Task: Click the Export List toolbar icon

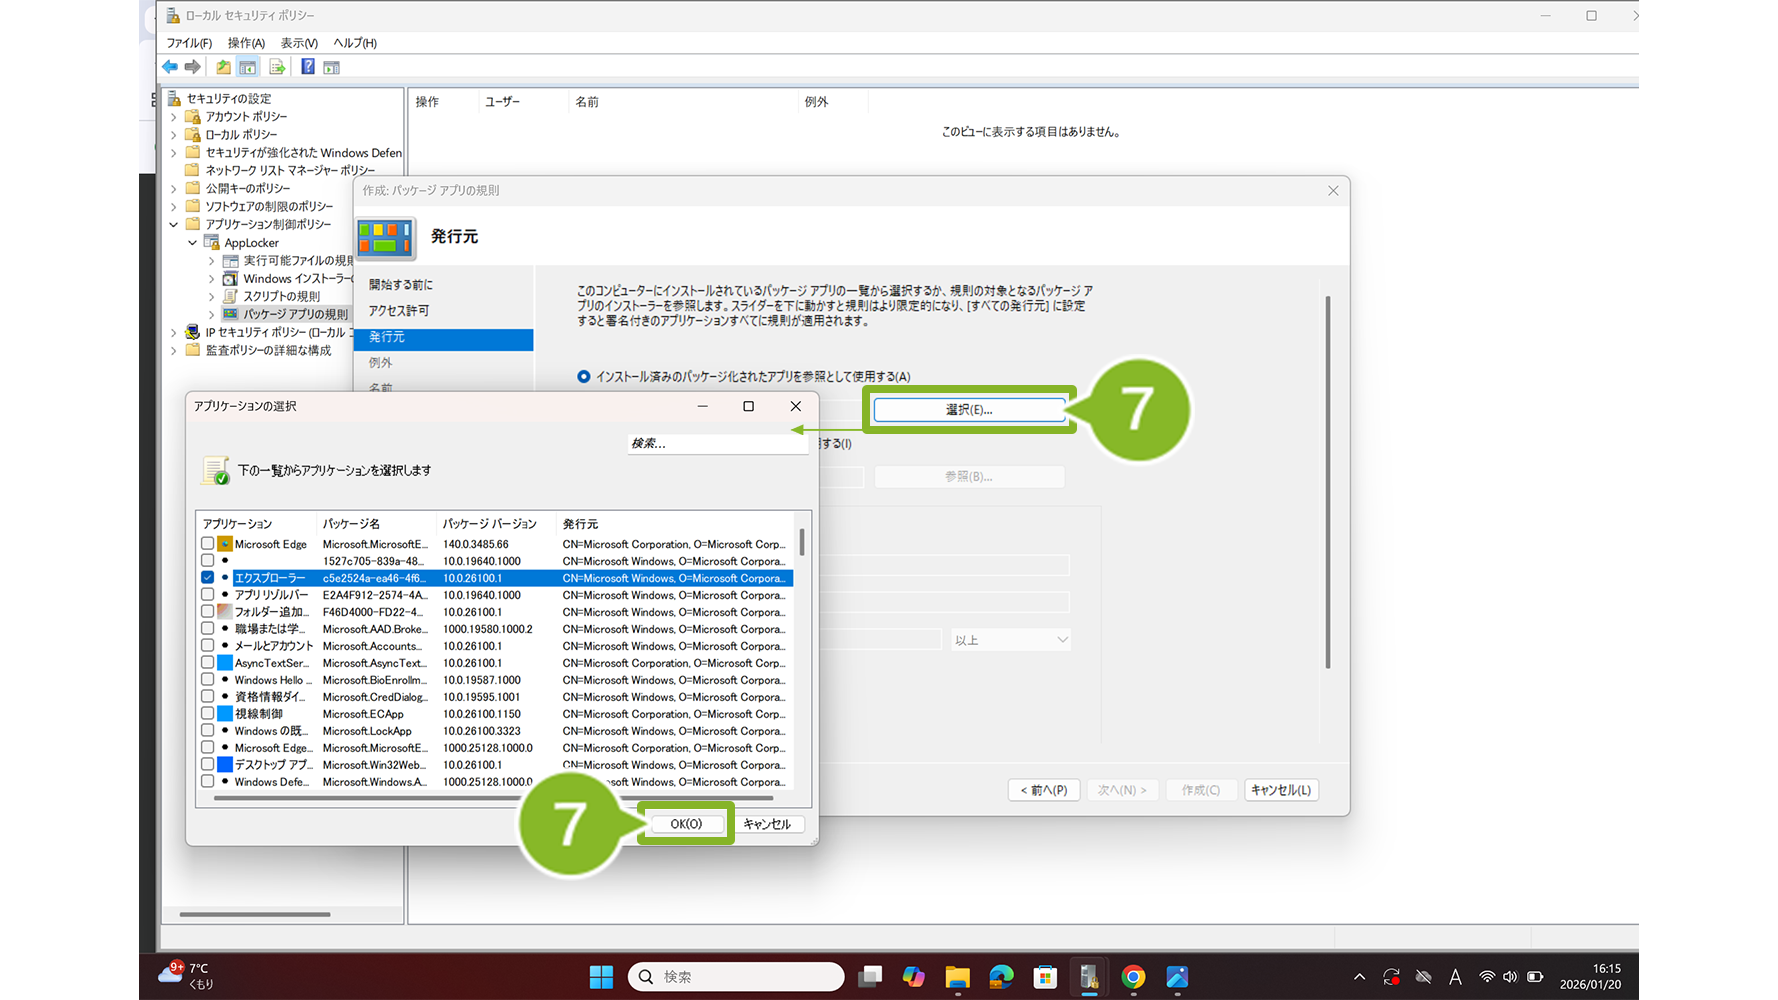Action: 277,67
